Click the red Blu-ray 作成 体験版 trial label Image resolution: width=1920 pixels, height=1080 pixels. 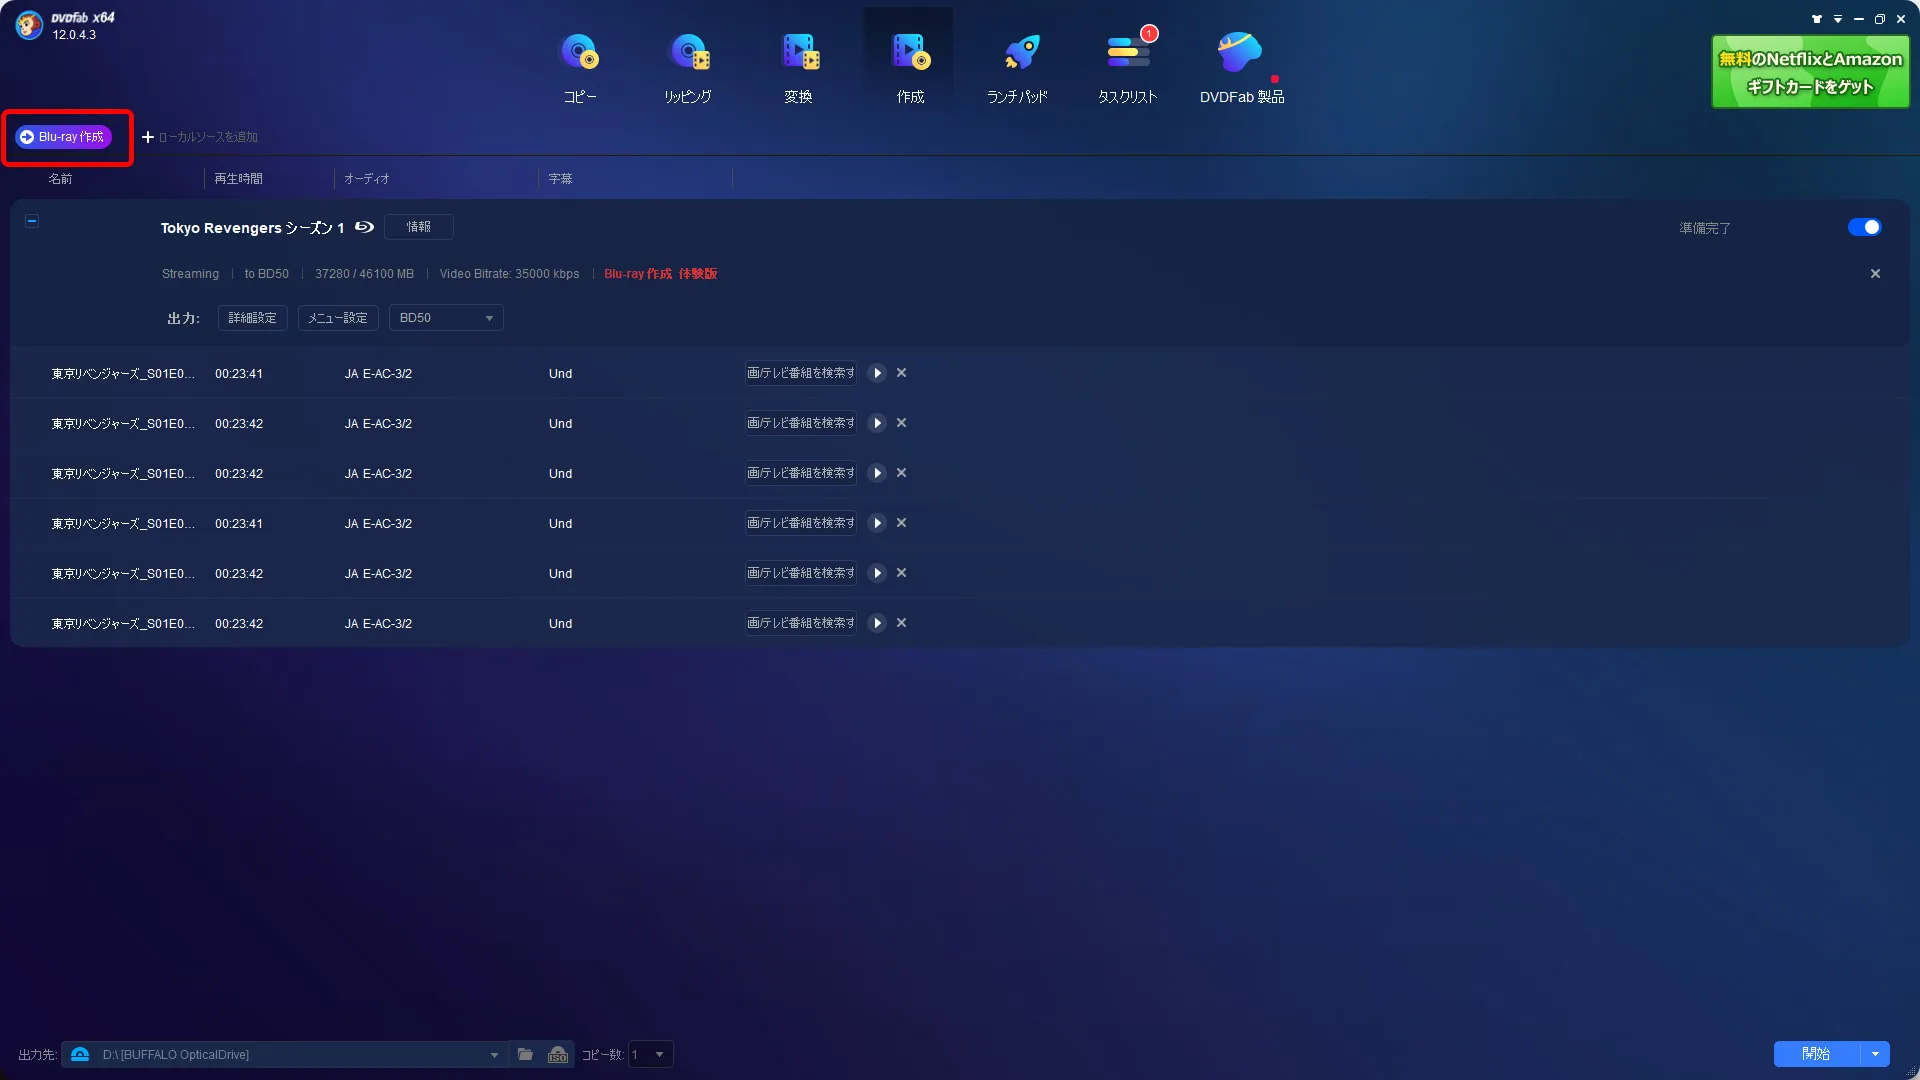point(661,274)
